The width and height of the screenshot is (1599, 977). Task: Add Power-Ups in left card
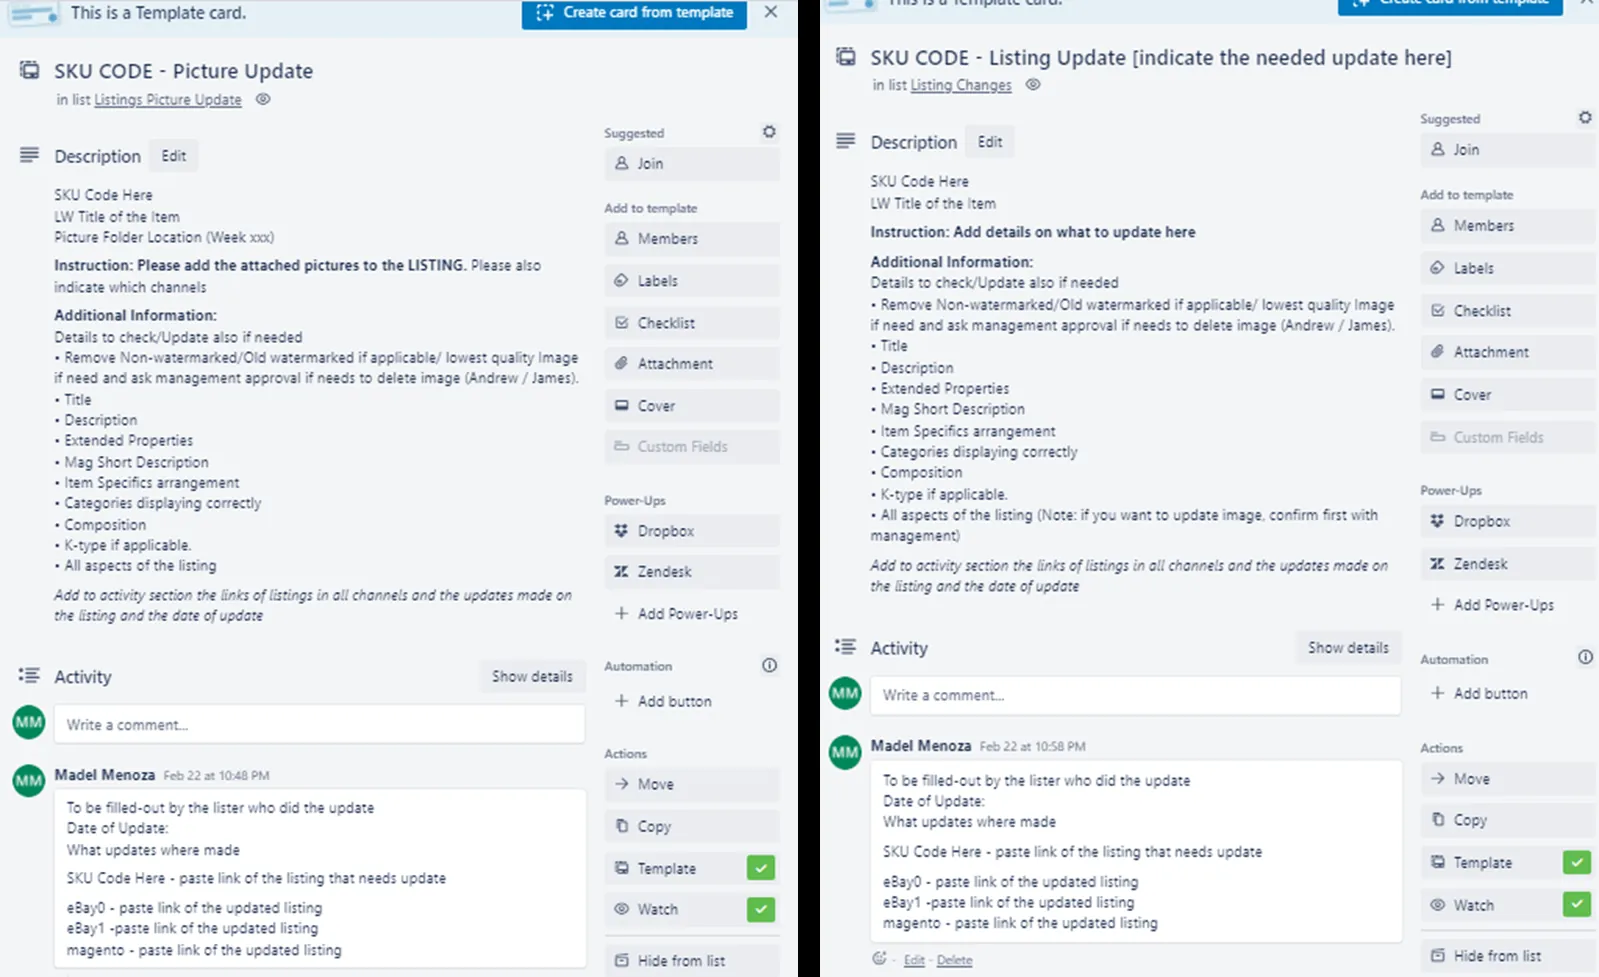coord(692,614)
